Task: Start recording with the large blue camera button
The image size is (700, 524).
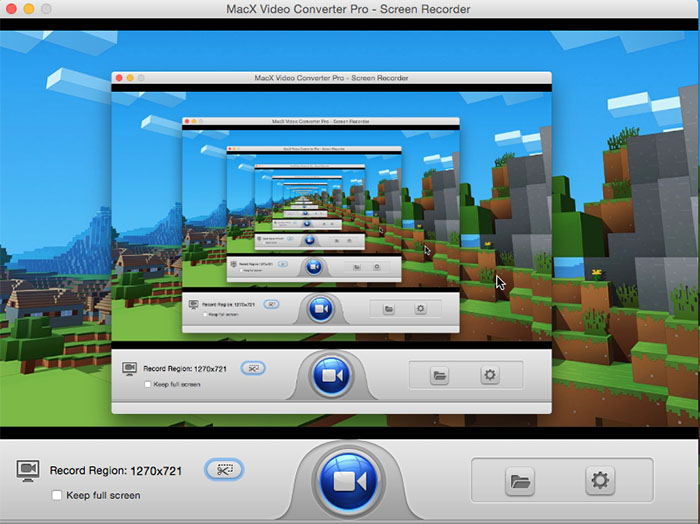Action: (349, 481)
